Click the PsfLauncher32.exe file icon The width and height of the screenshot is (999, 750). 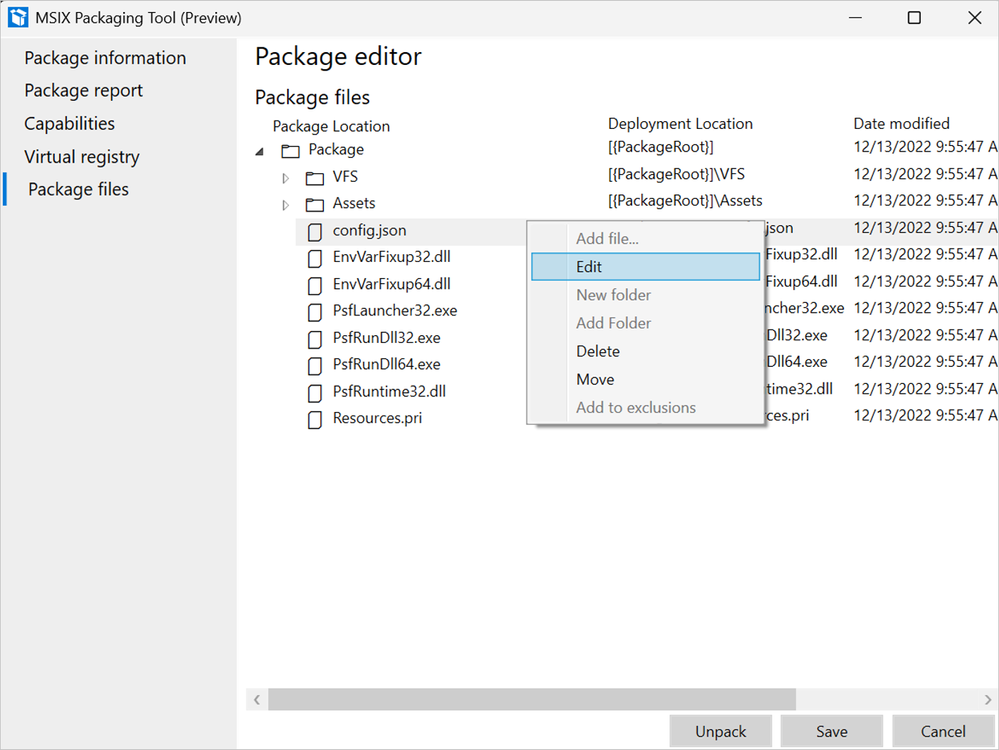[x=315, y=312]
